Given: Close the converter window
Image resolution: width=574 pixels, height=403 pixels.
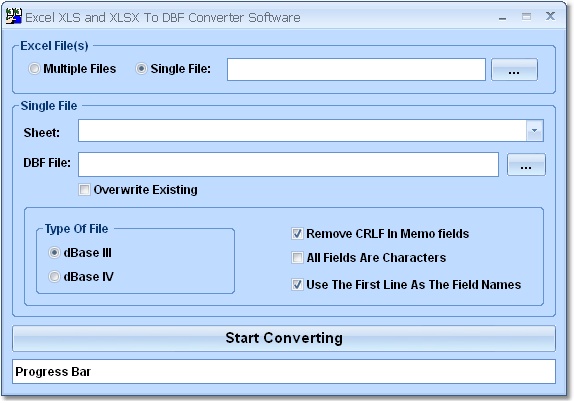Looking at the screenshot, I should pyautogui.click(x=550, y=16).
